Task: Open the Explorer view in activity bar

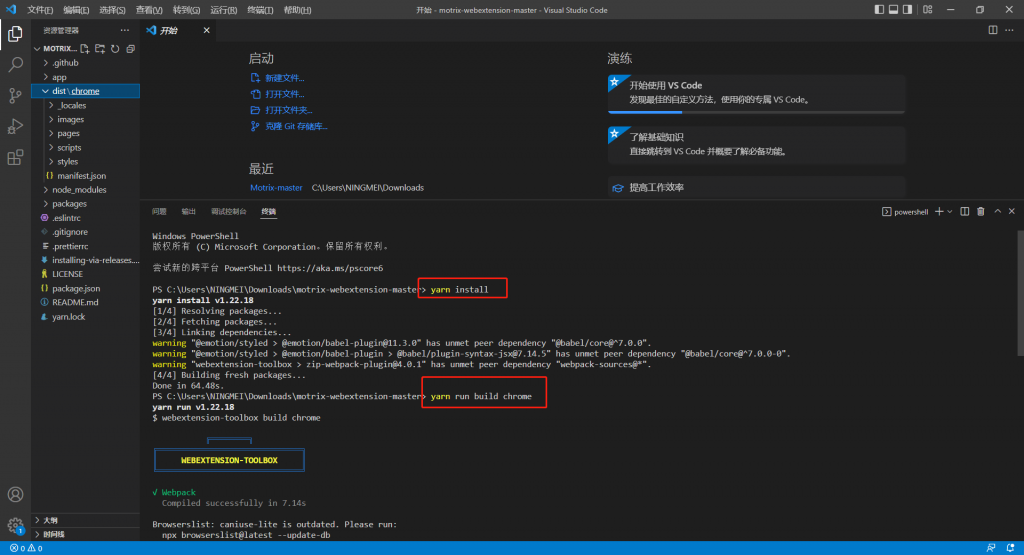Action: click(x=15, y=33)
